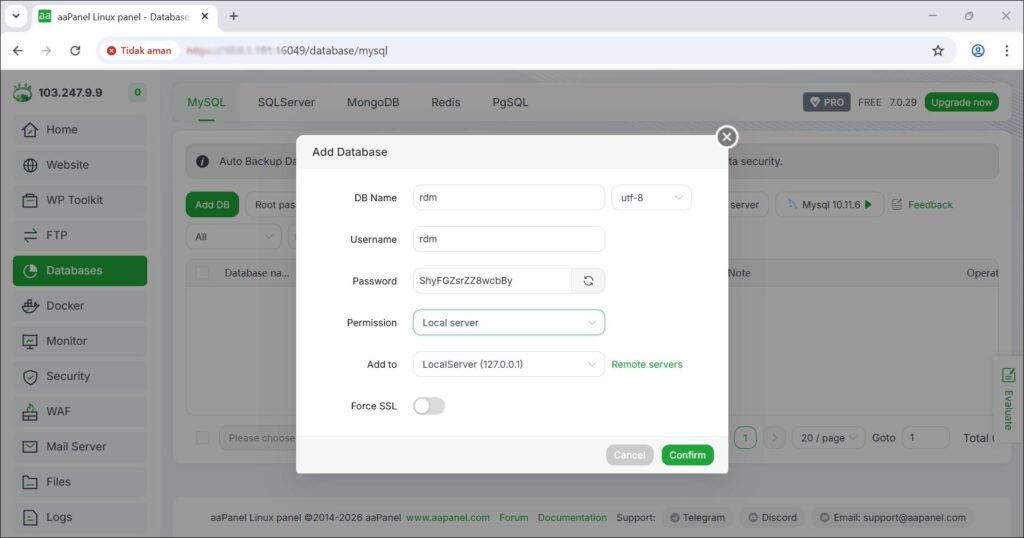Screen dimensions: 1024x538
Task: Click the info icon in Auto Backup notice
Action: click(202, 161)
